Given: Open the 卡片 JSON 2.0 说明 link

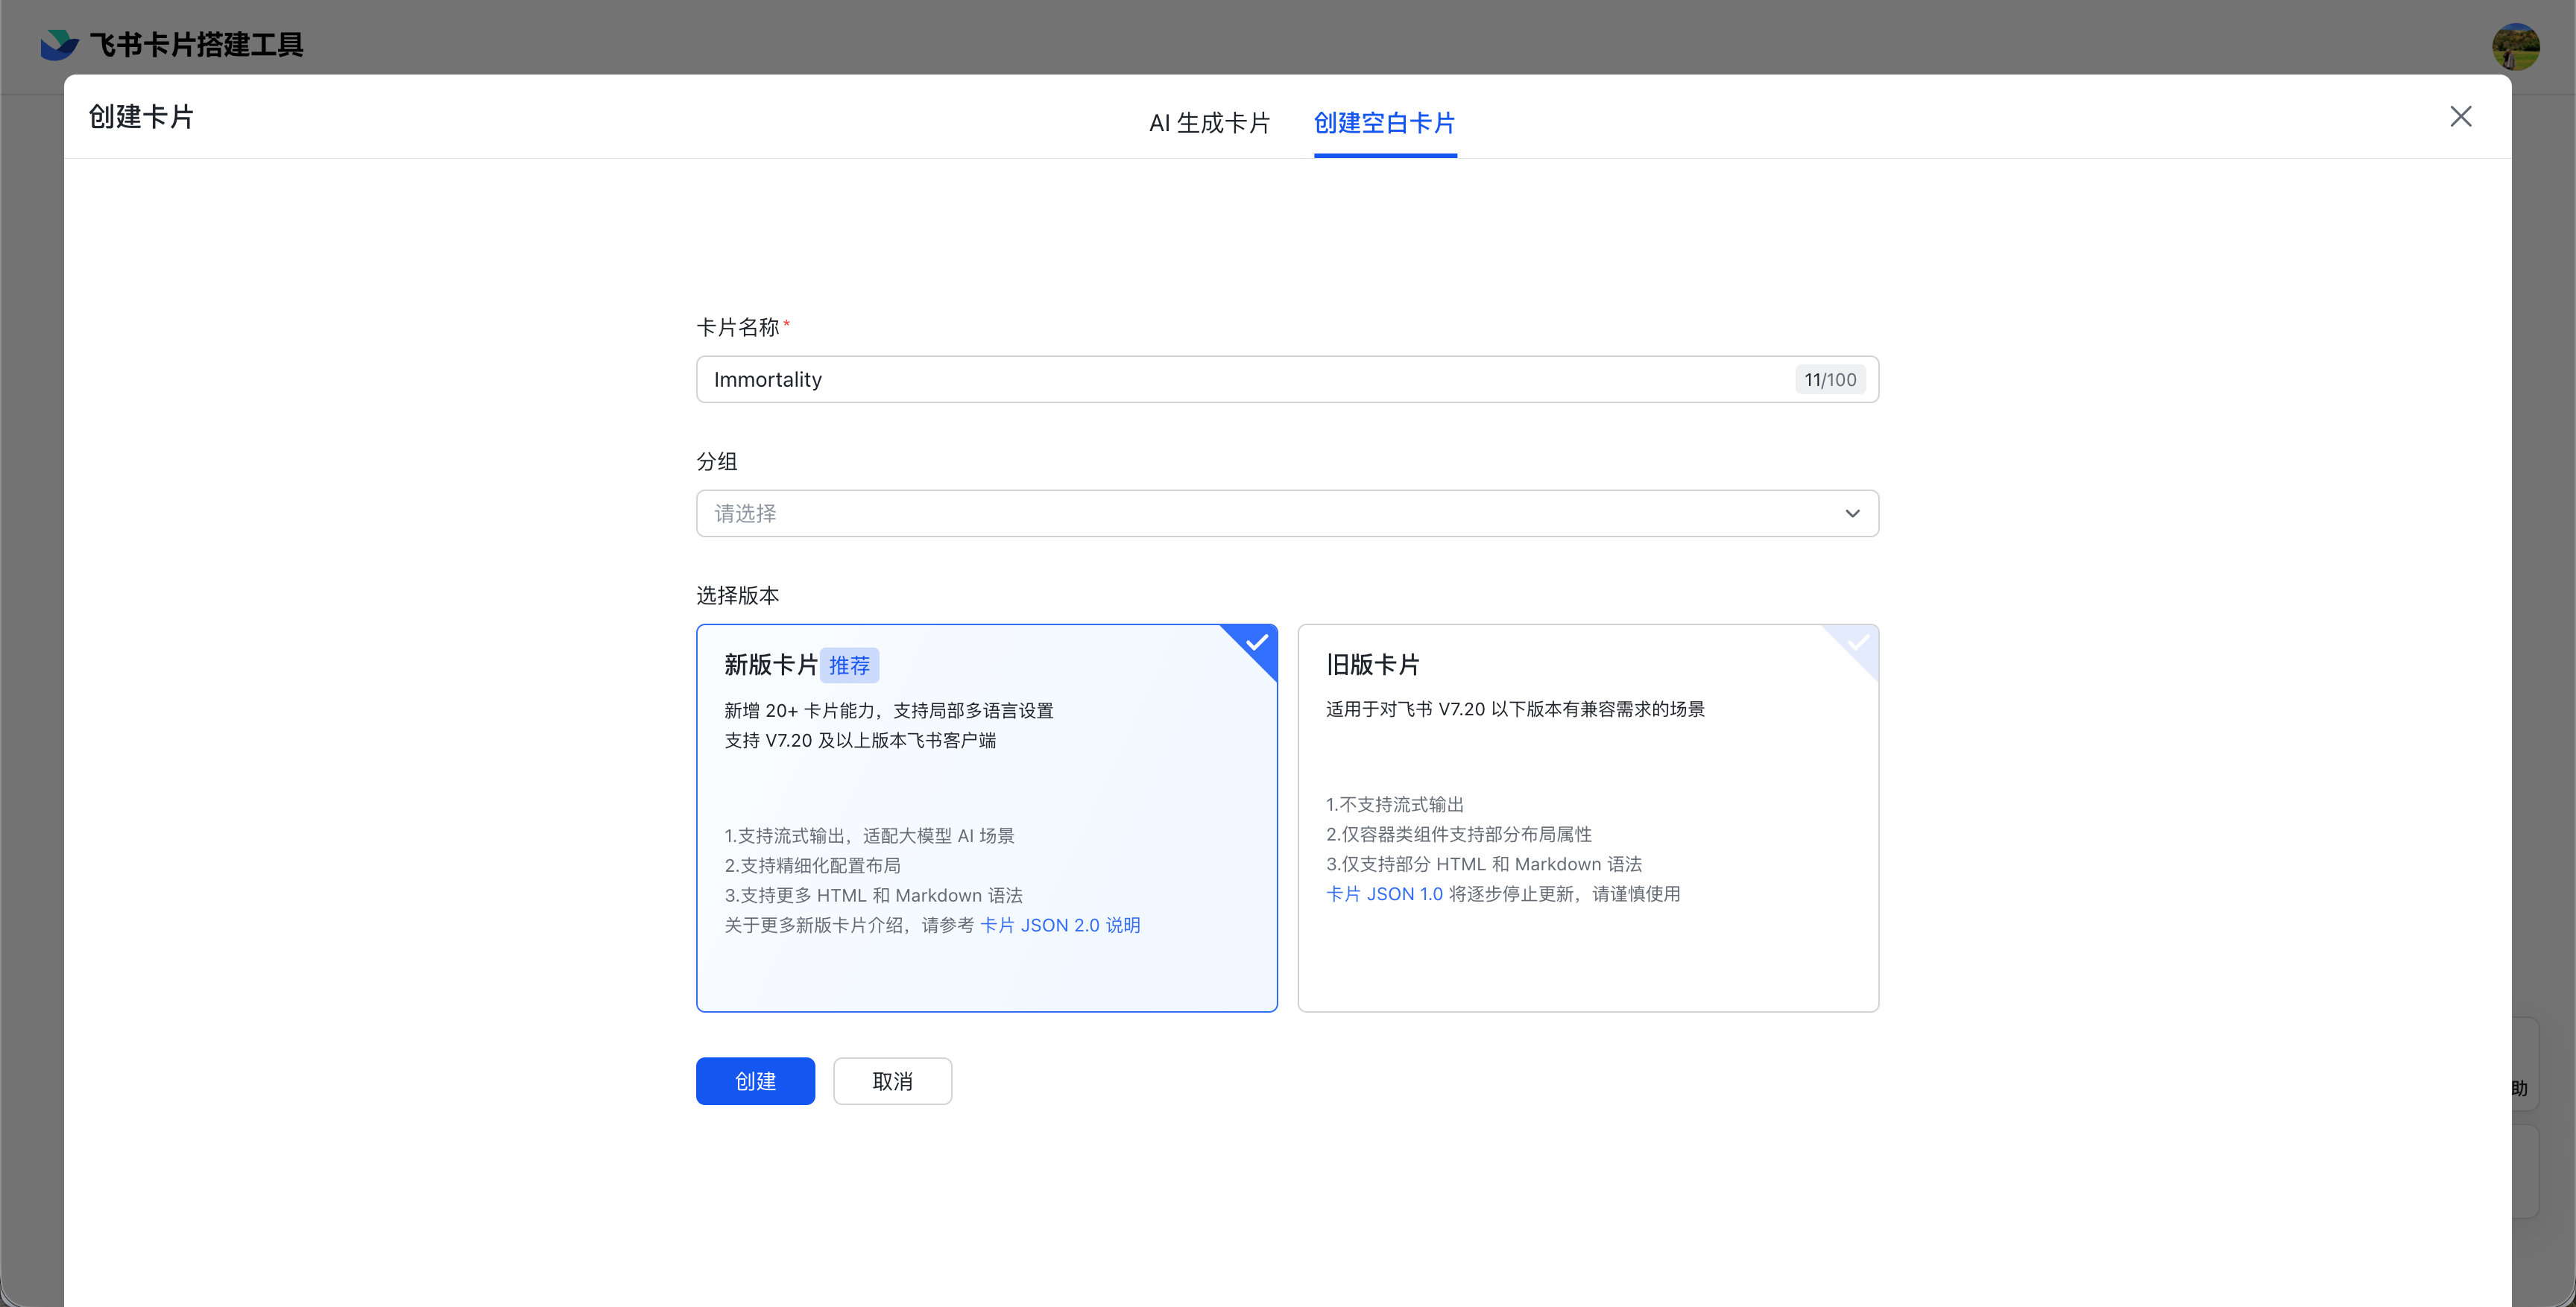Looking at the screenshot, I should click(x=1060, y=925).
